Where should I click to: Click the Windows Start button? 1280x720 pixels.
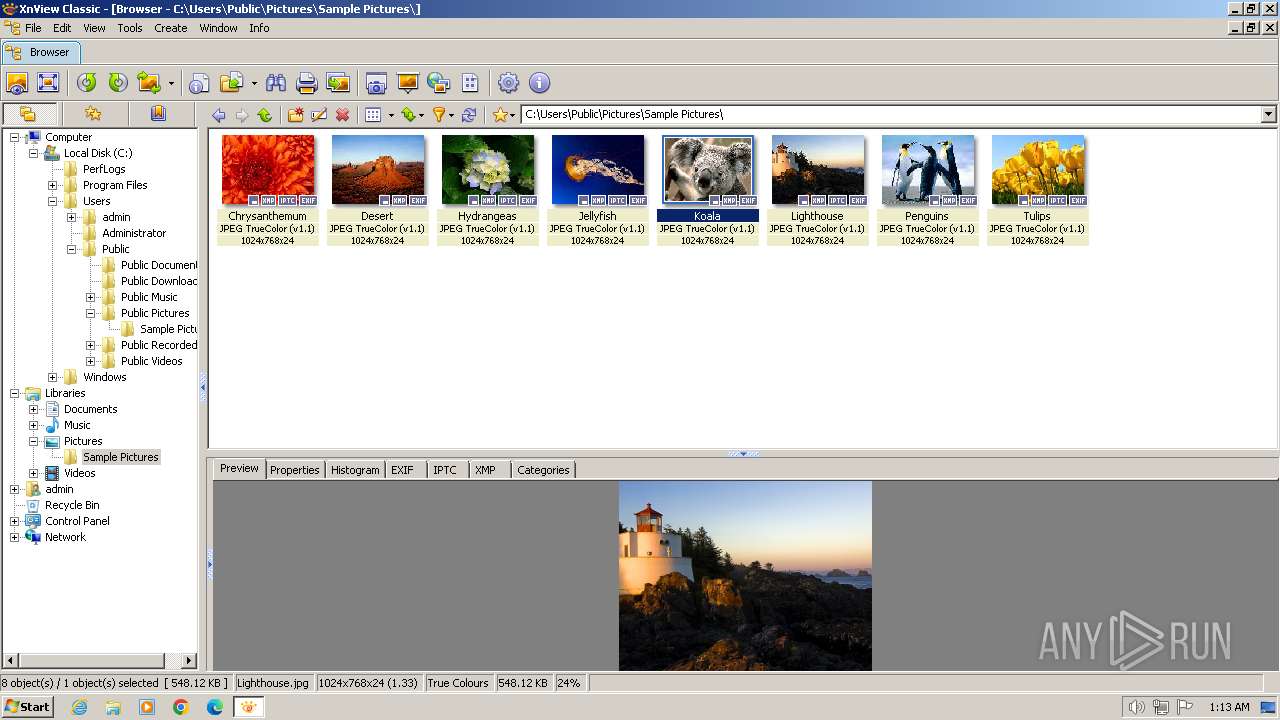[27, 707]
